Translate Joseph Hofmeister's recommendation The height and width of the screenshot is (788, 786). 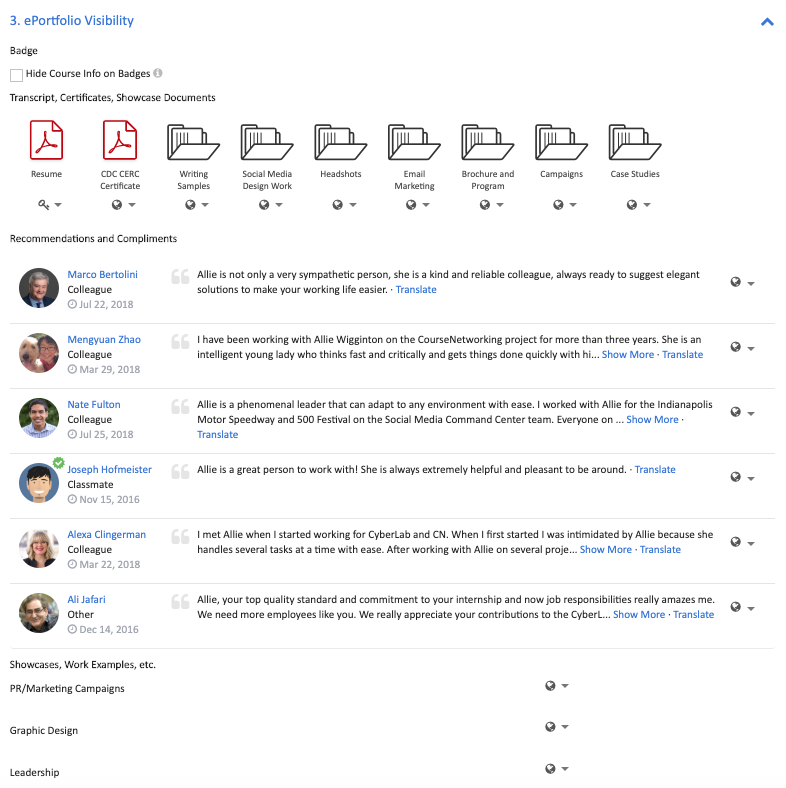[x=655, y=469]
